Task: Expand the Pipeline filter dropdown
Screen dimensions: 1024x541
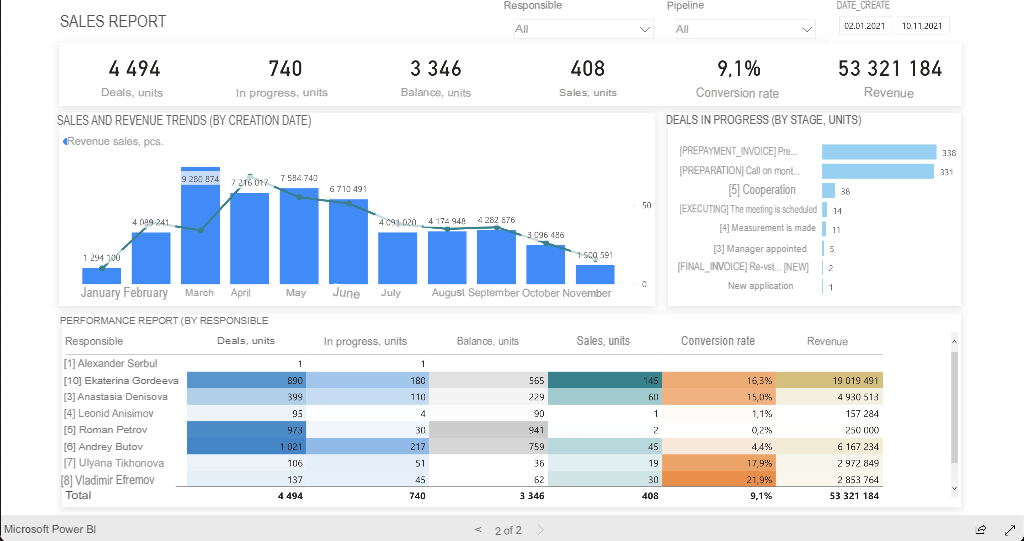Action: click(x=745, y=29)
